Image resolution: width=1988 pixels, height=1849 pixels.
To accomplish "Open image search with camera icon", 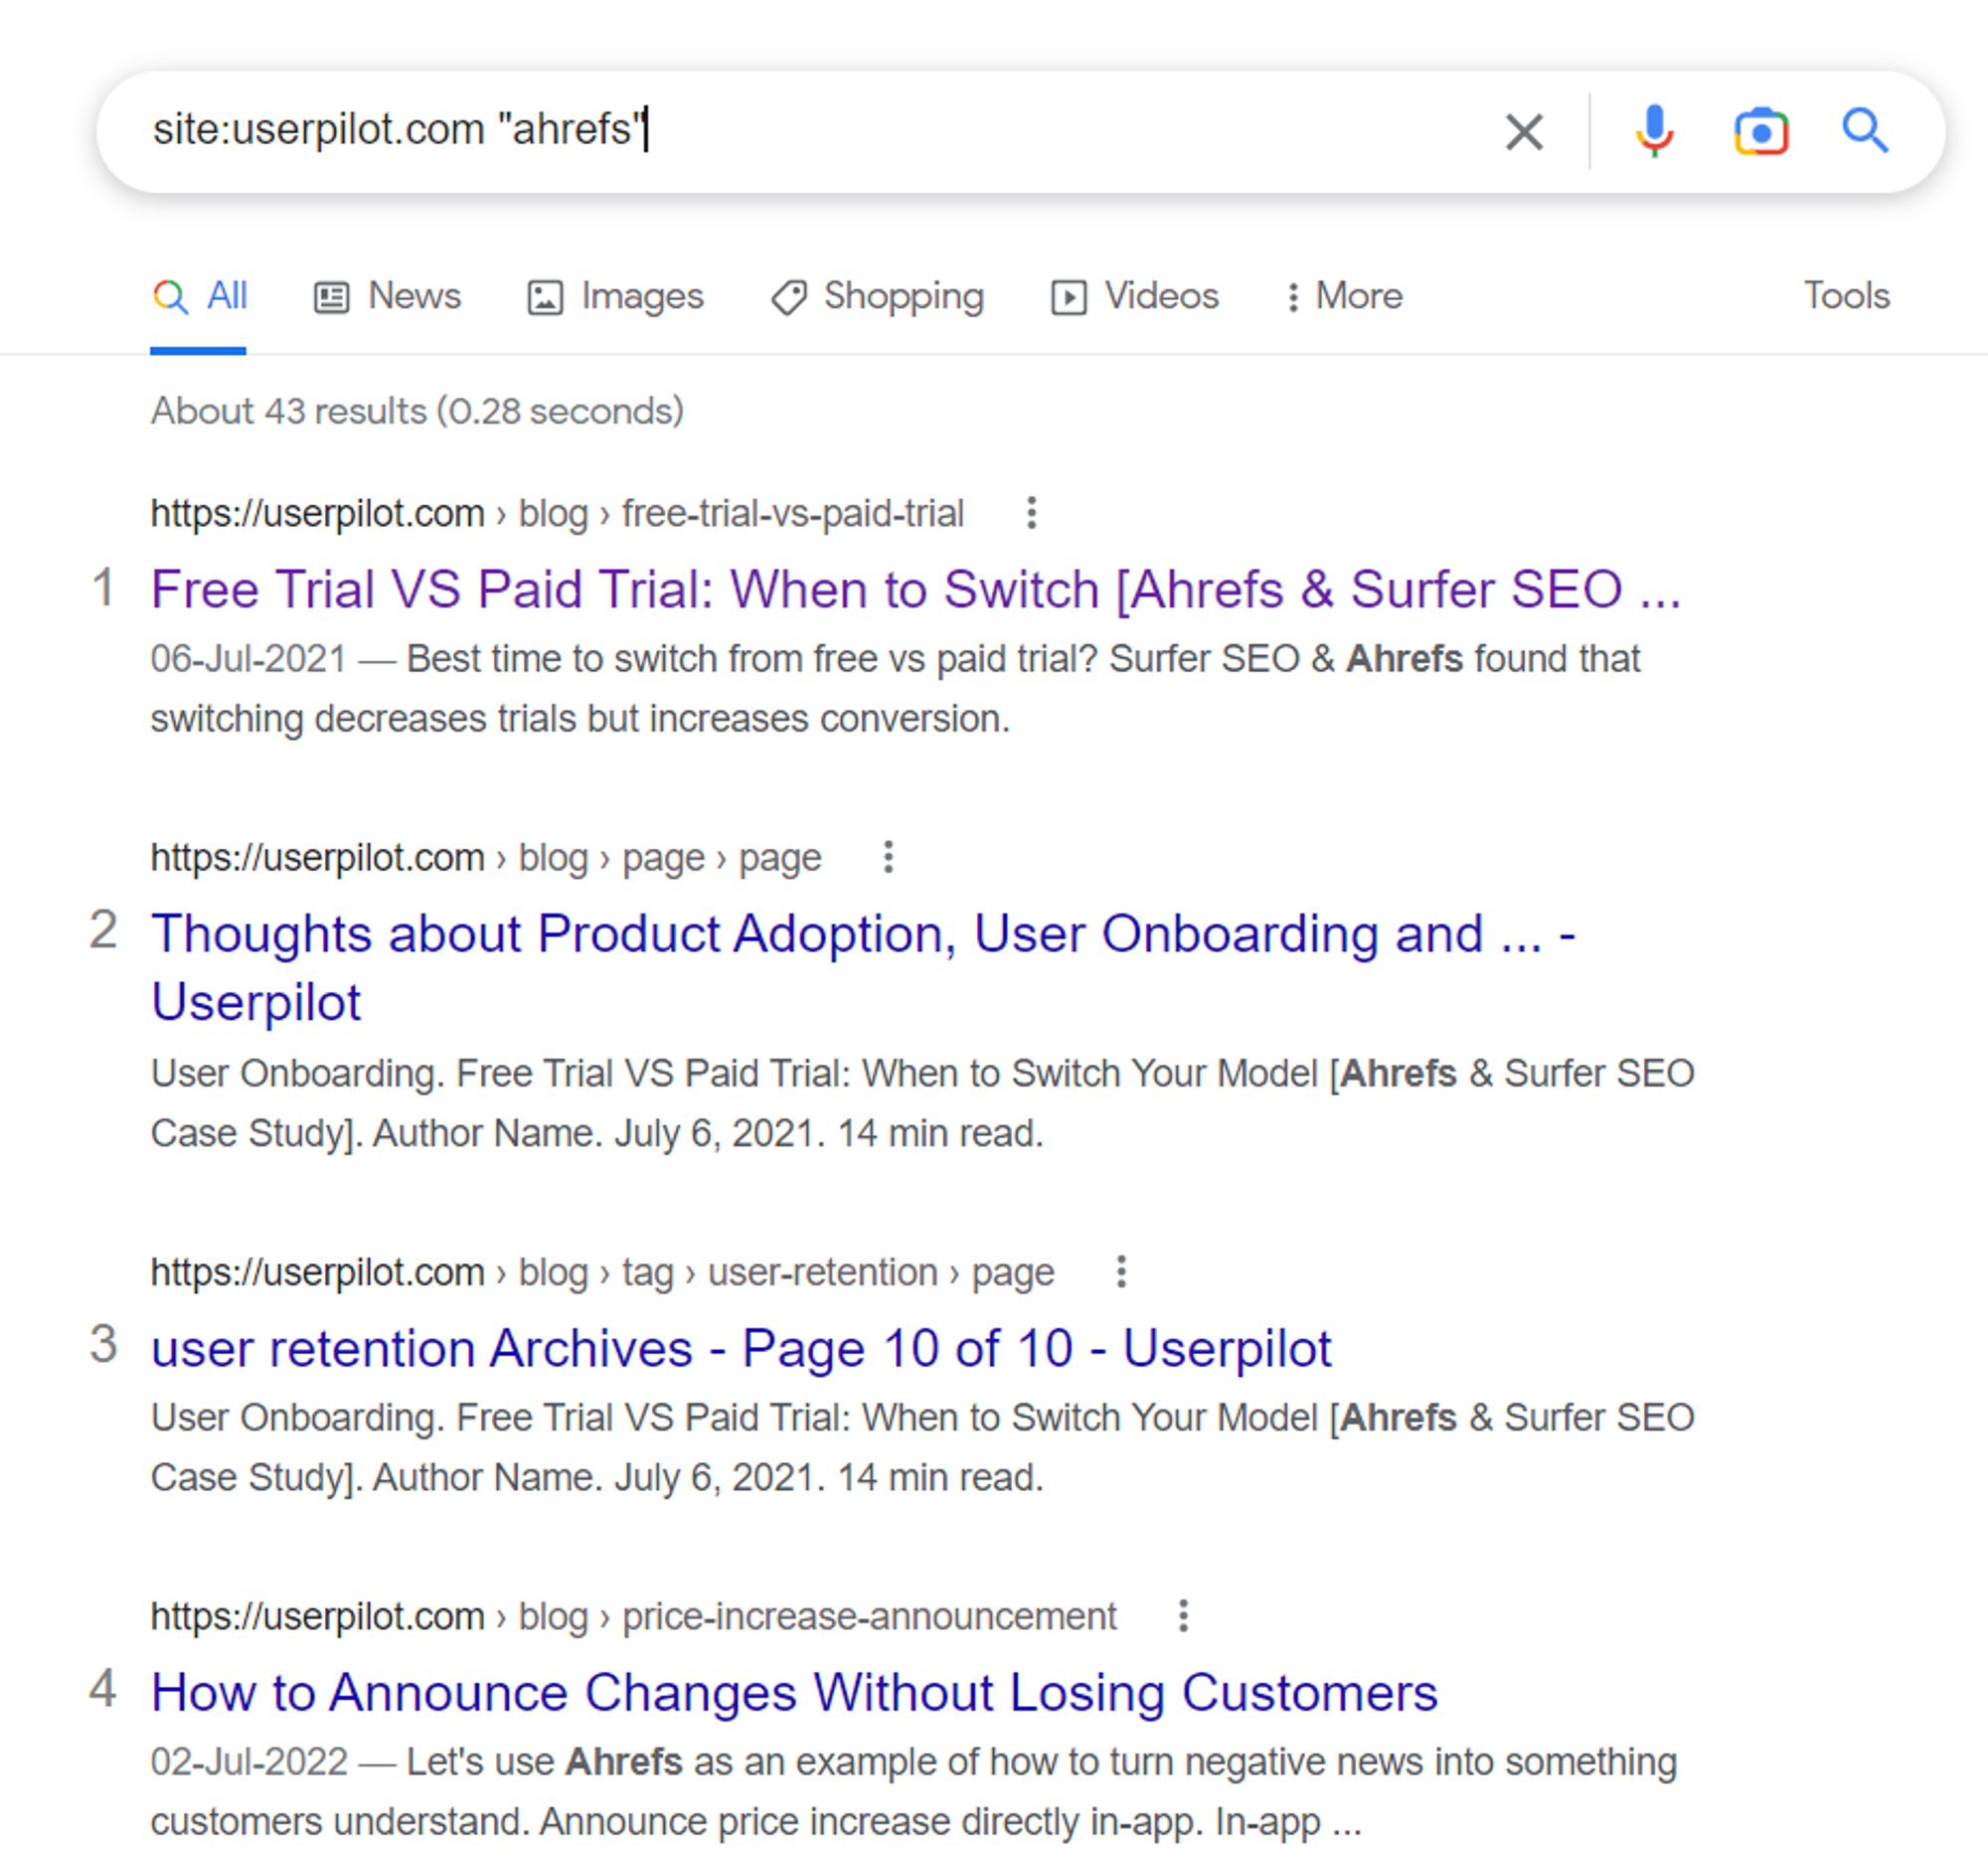I will pos(1761,131).
